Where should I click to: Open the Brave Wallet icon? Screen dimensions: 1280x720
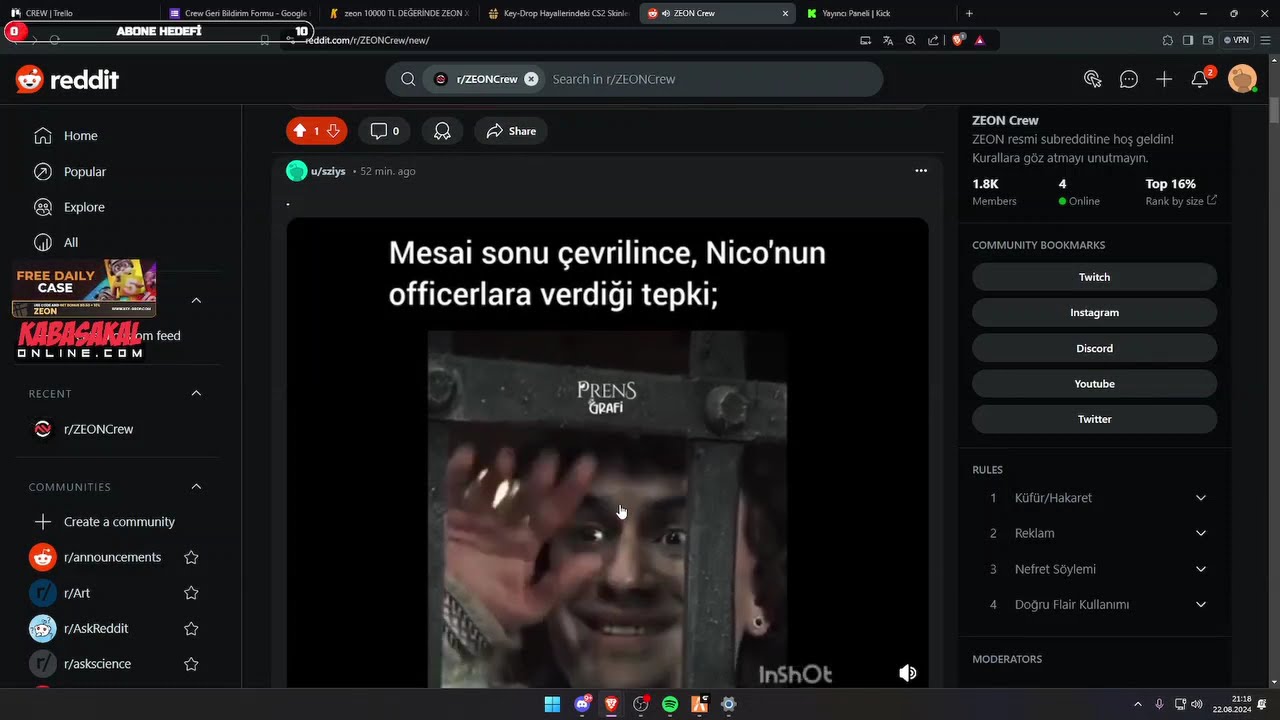click(1208, 40)
